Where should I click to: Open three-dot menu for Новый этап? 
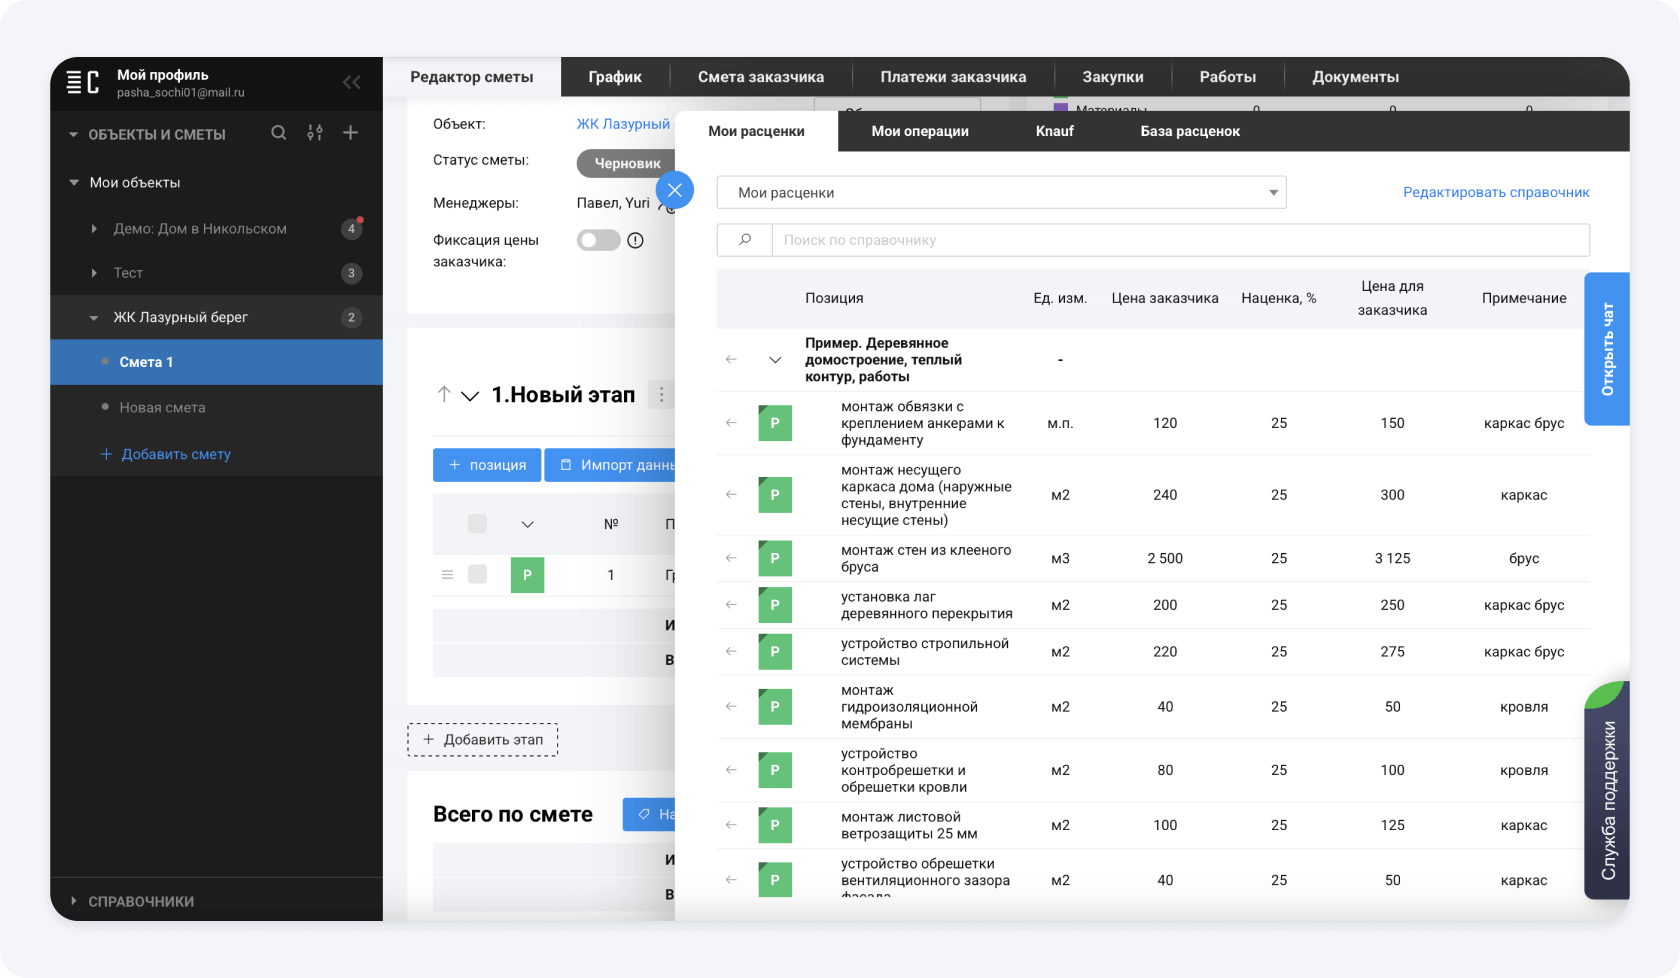[x=661, y=395]
